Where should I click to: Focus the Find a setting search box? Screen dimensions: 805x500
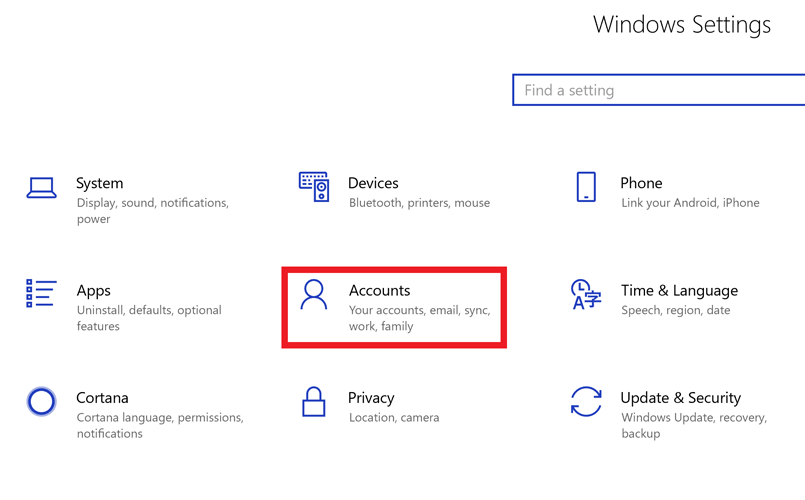pyautogui.click(x=659, y=90)
